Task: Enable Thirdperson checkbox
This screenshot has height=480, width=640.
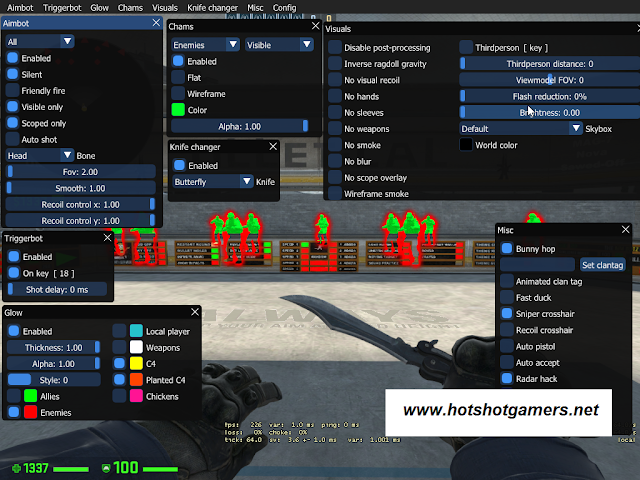Action: coord(466,47)
